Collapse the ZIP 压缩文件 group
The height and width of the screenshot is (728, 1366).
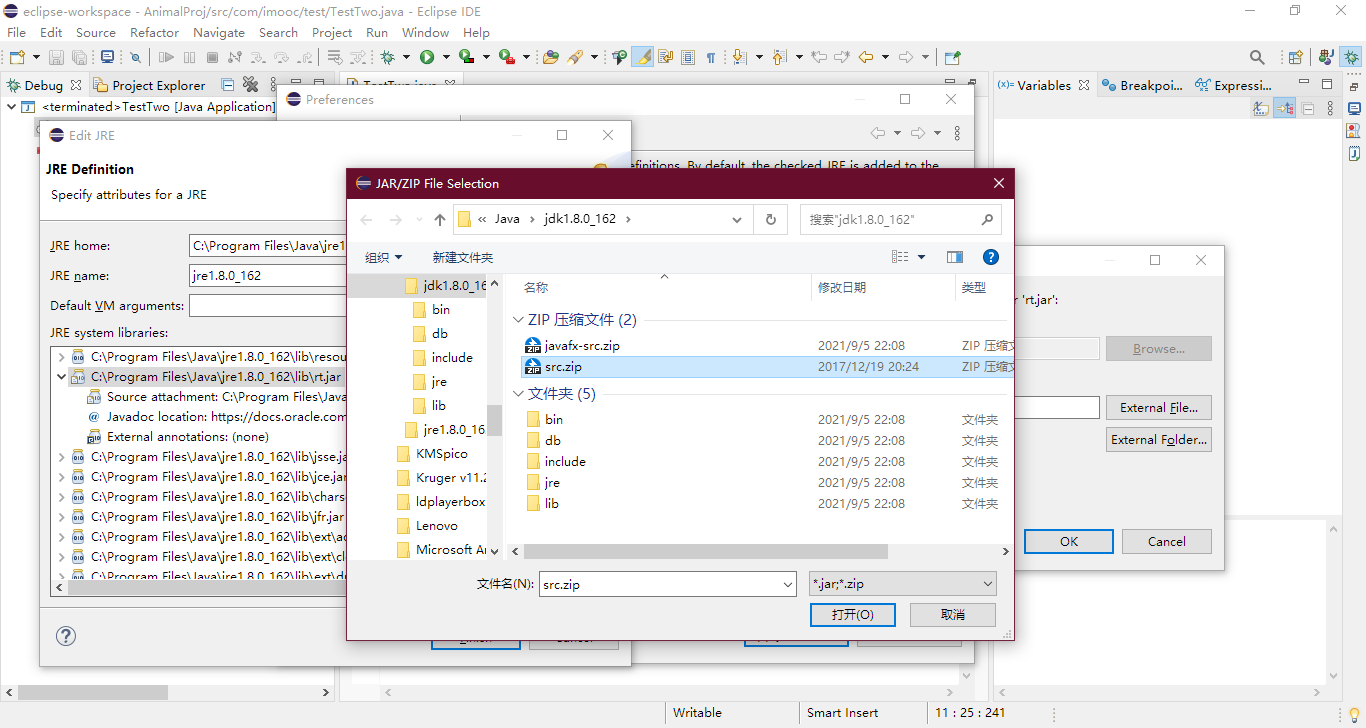click(x=518, y=320)
